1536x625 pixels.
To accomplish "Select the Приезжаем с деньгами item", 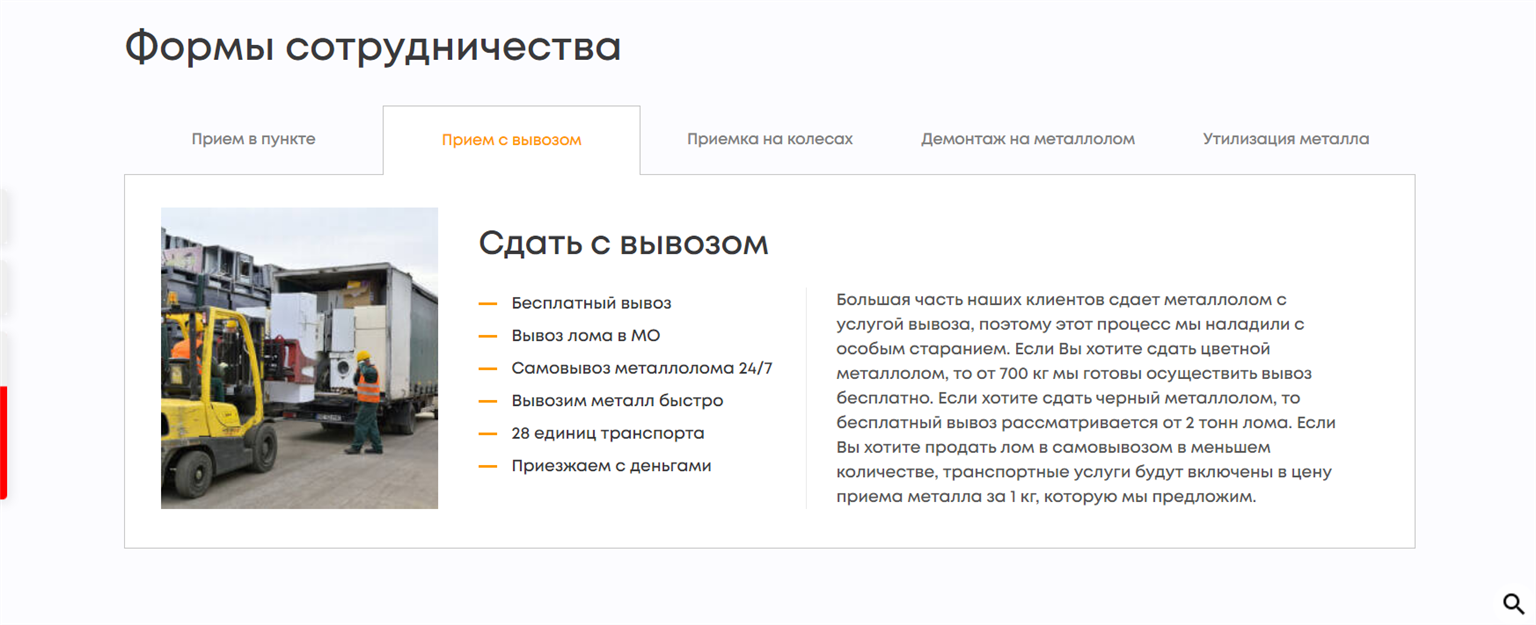I will click(611, 466).
